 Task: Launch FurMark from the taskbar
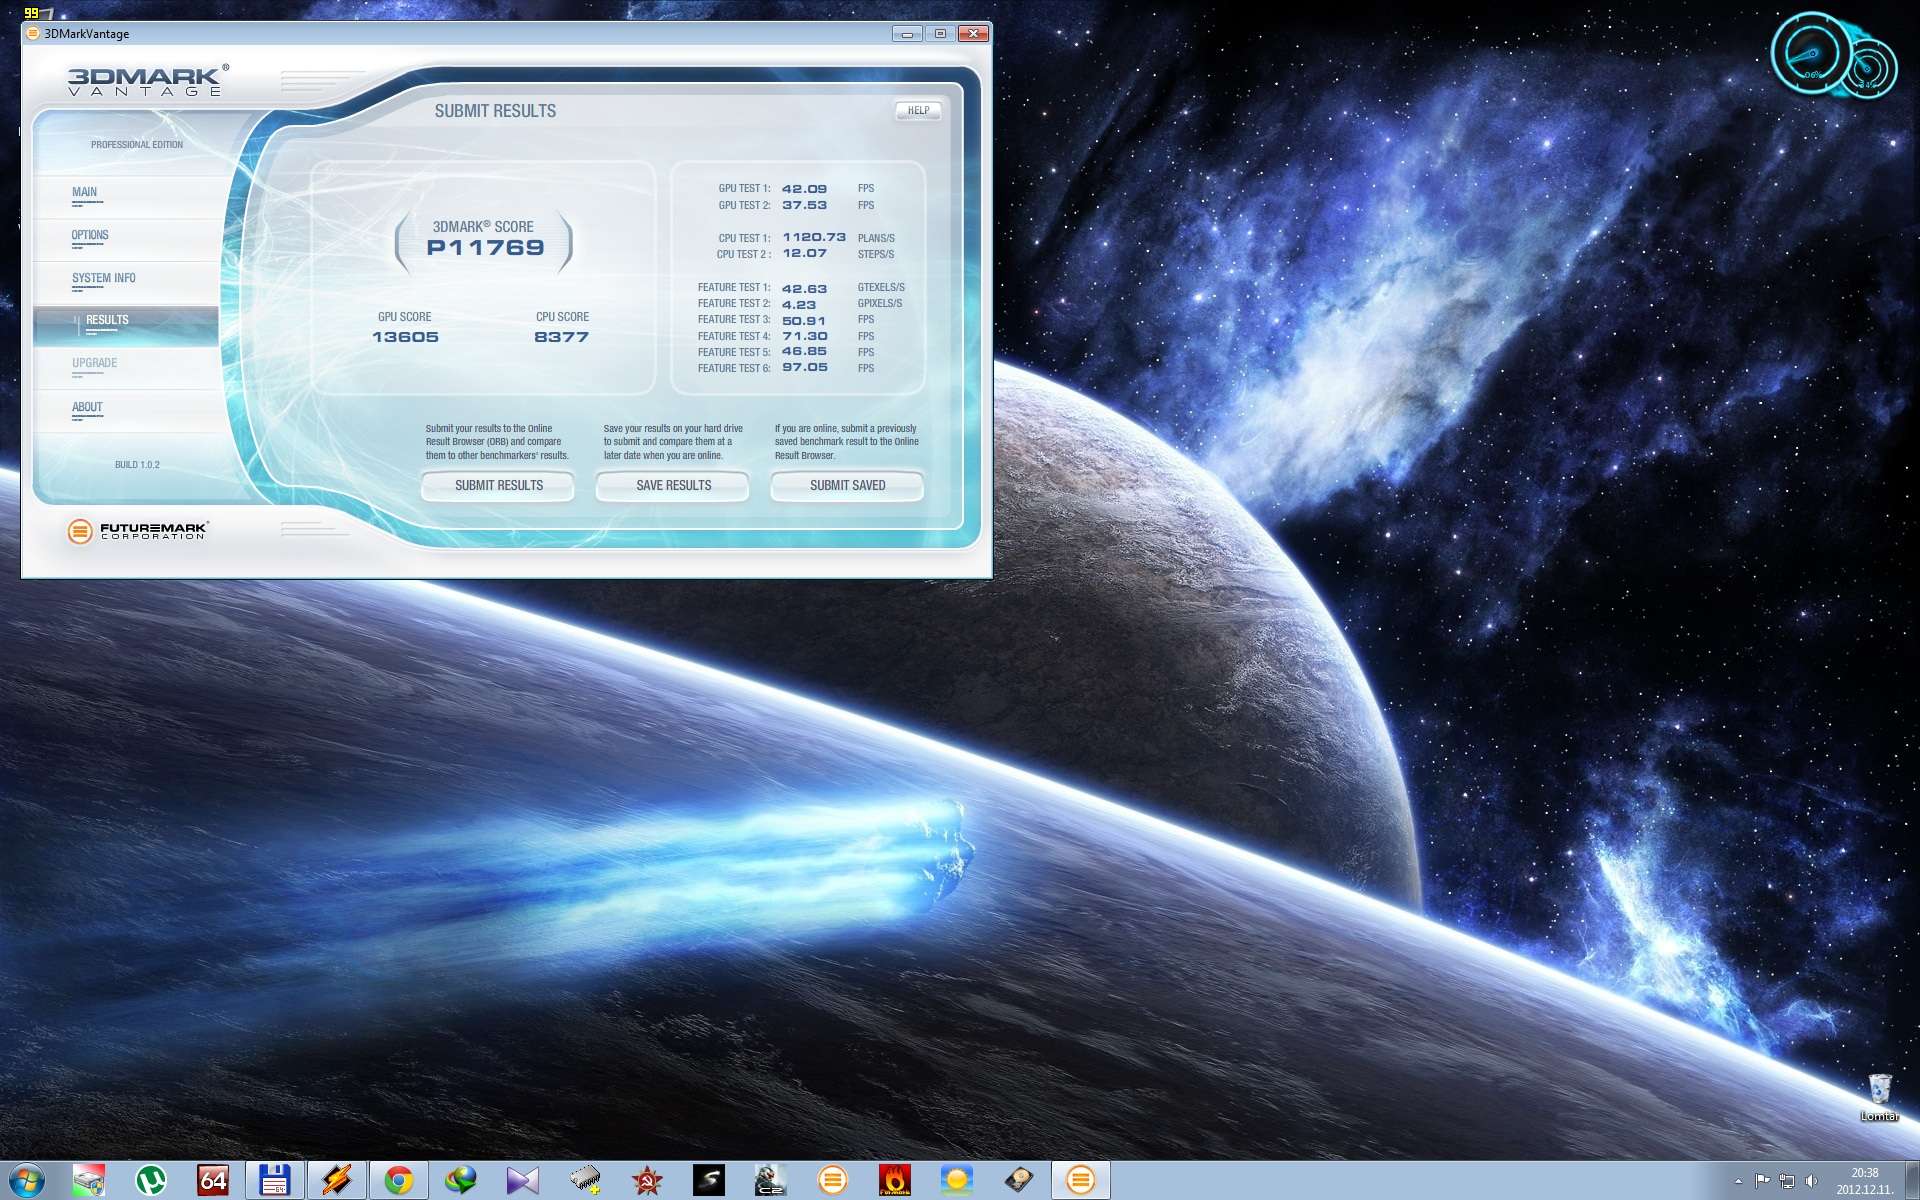(895, 1181)
